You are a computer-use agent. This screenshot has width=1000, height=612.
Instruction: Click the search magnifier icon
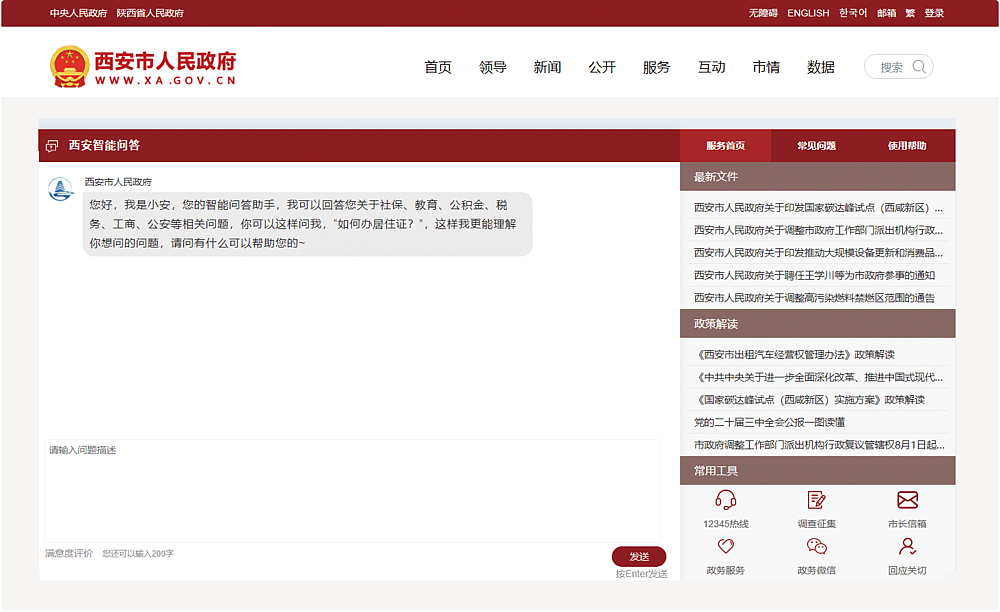click(920, 67)
